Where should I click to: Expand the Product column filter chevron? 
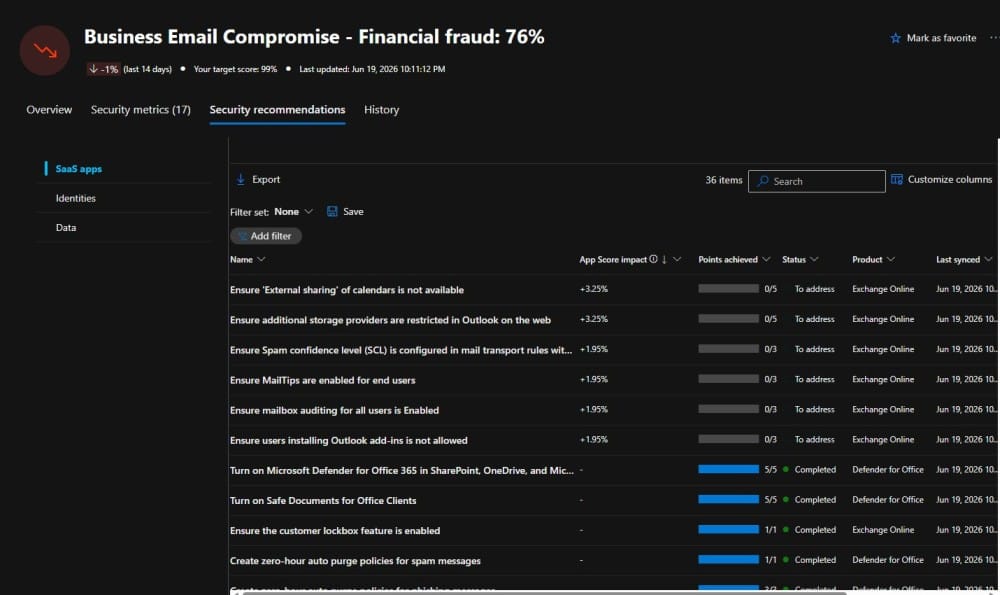(891, 259)
